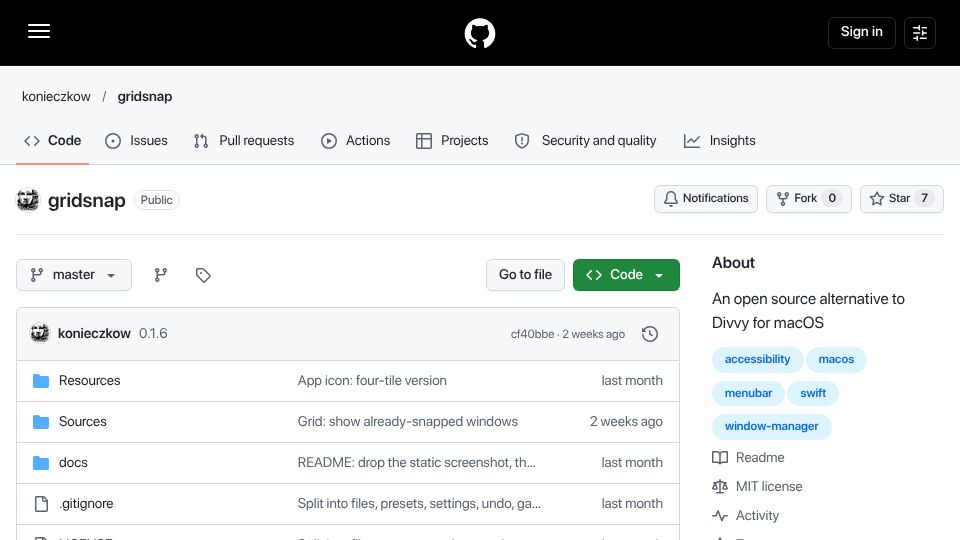Open the Resources folder icon

[41, 381]
